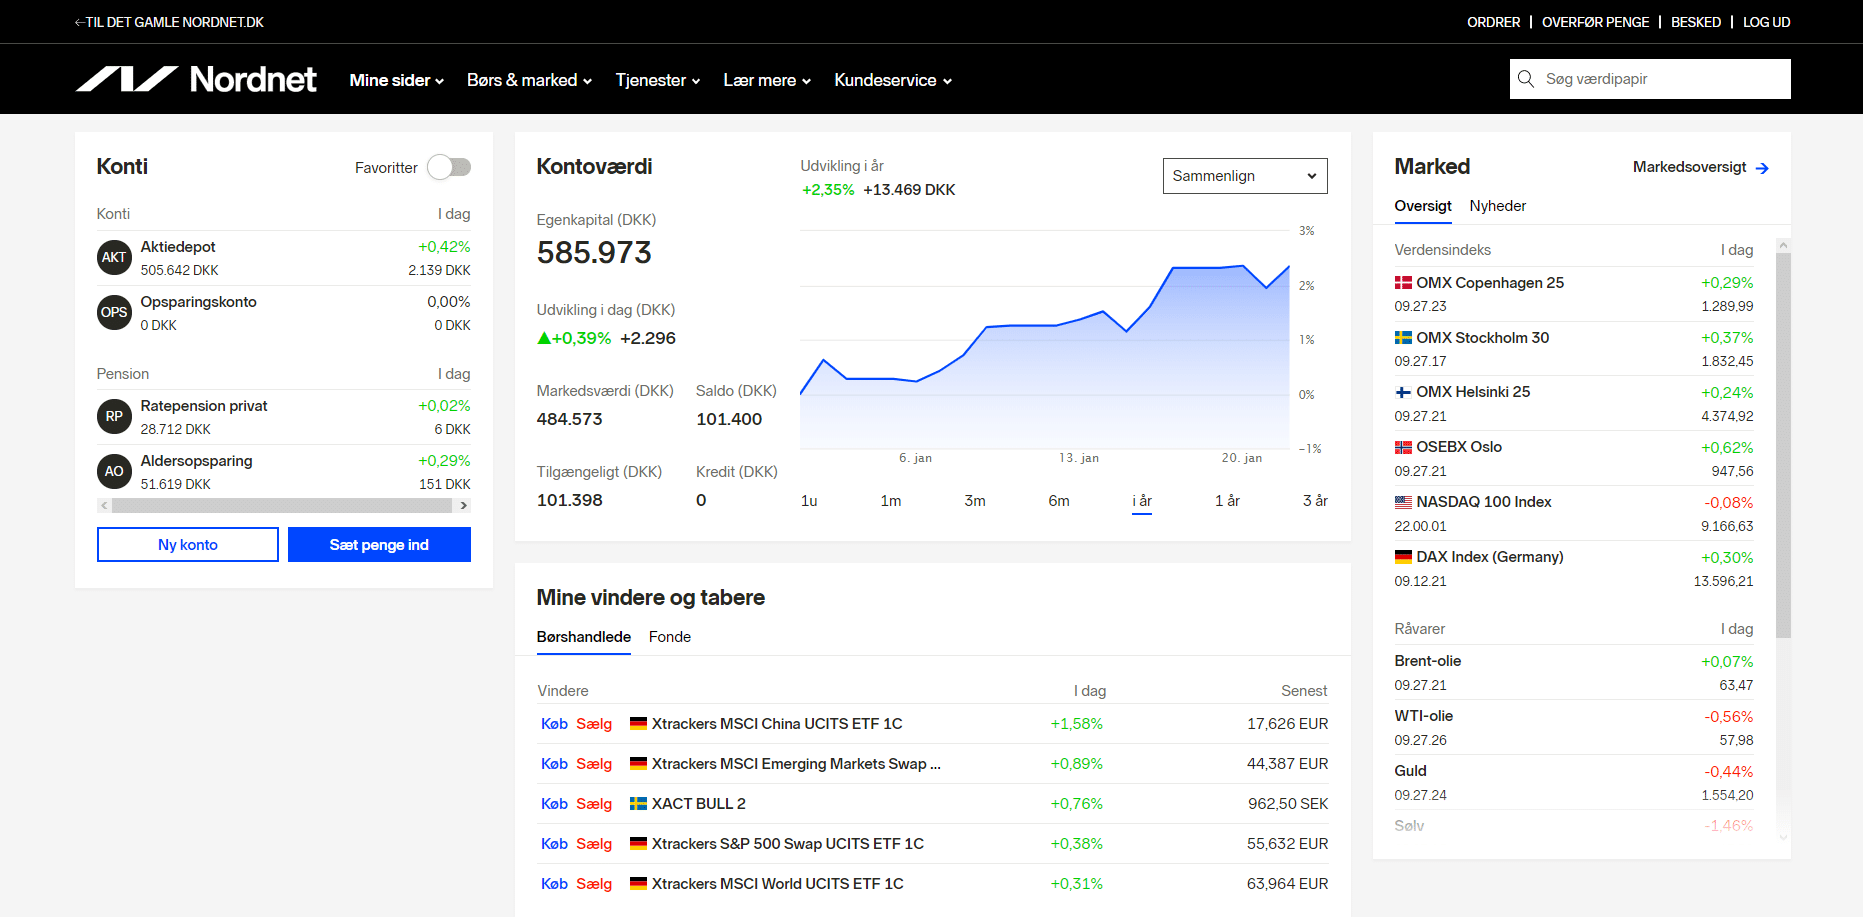Viewport: 1863px width, 917px height.
Task: Open the Sammenlign dropdown
Action: click(x=1245, y=176)
